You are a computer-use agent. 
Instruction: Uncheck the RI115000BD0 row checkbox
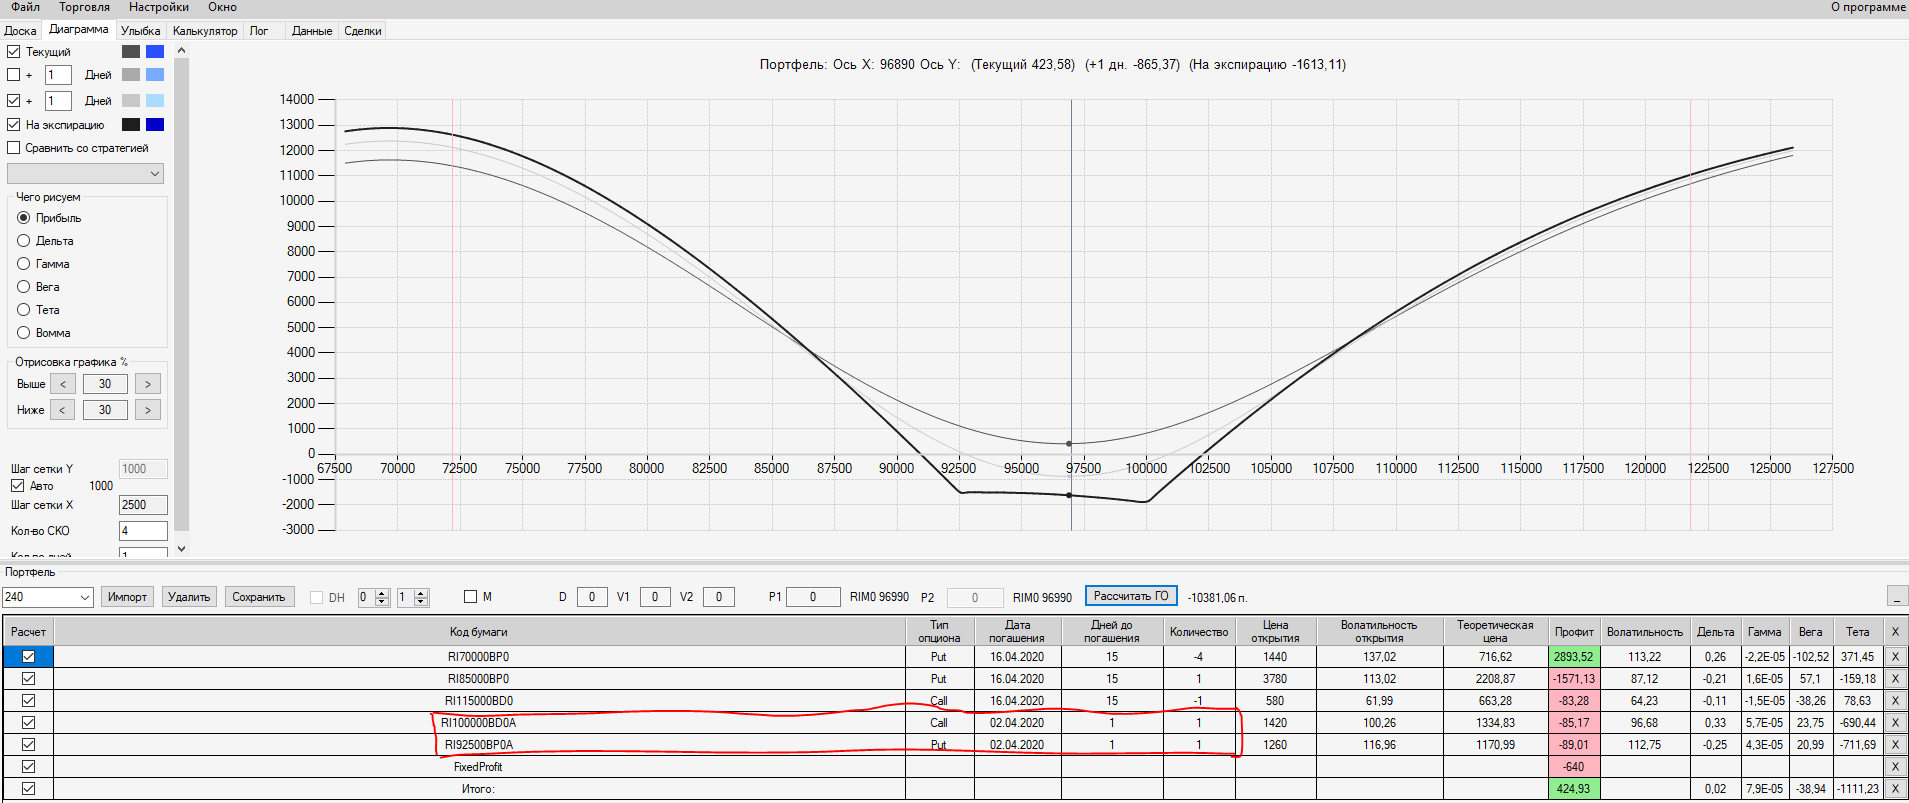tap(28, 701)
